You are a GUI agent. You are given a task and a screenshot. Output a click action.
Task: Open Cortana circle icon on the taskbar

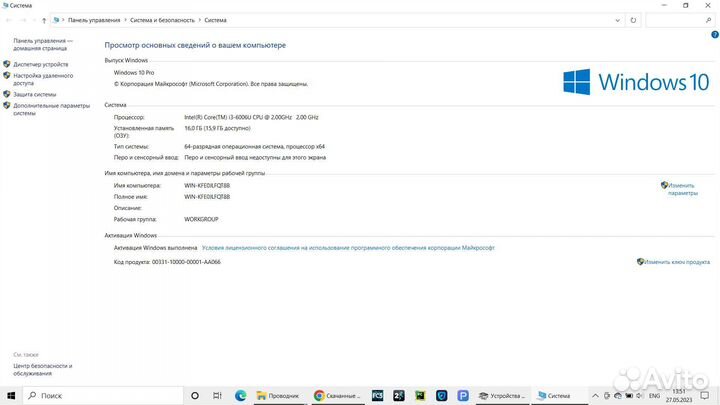195,395
